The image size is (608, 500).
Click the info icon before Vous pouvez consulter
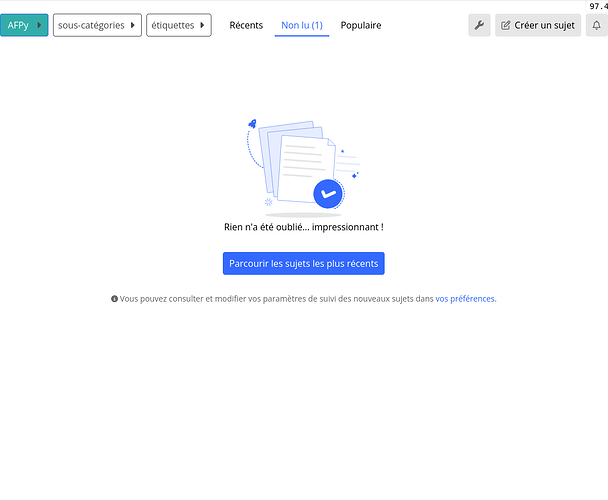(x=114, y=299)
